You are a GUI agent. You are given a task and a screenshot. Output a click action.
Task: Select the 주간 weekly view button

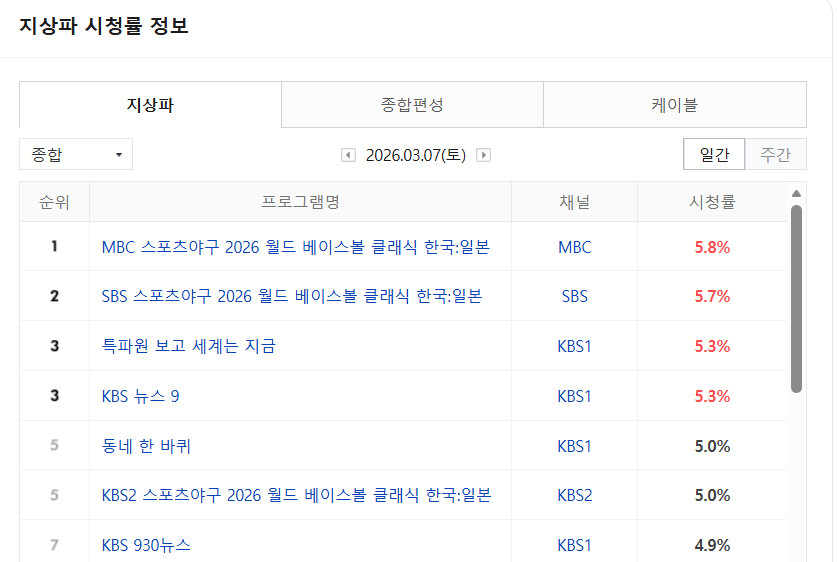click(775, 155)
